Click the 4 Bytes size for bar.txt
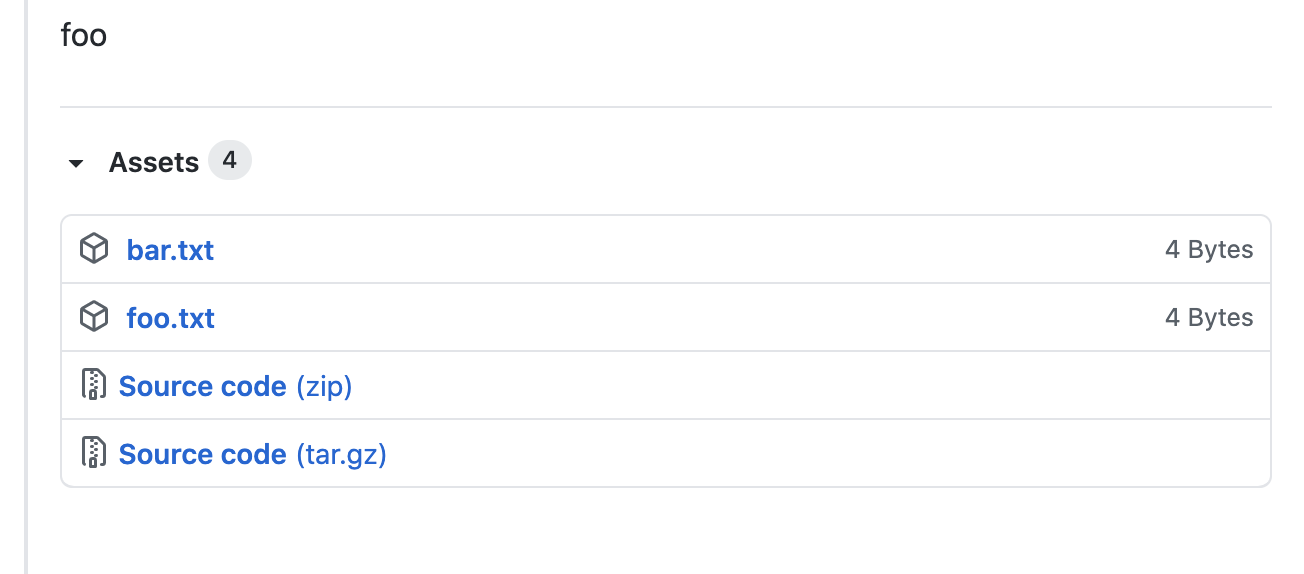This screenshot has width=1304, height=574. pyautogui.click(x=1208, y=250)
